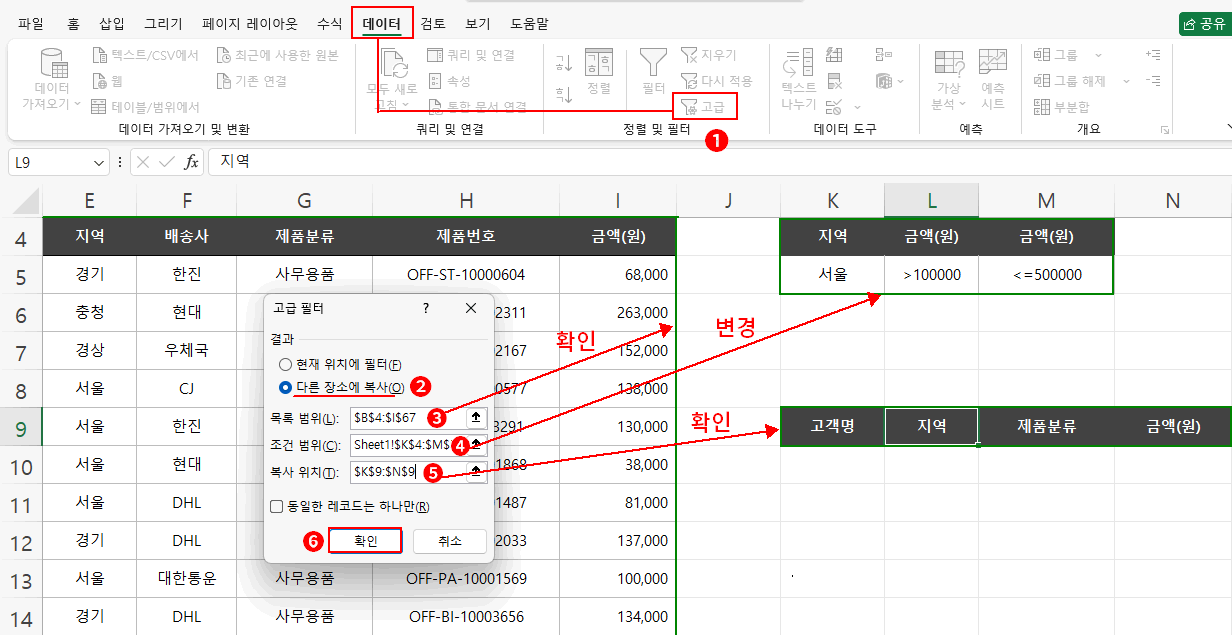Open the 정렬 sort dialog icon

pyautogui.click(x=599, y=62)
